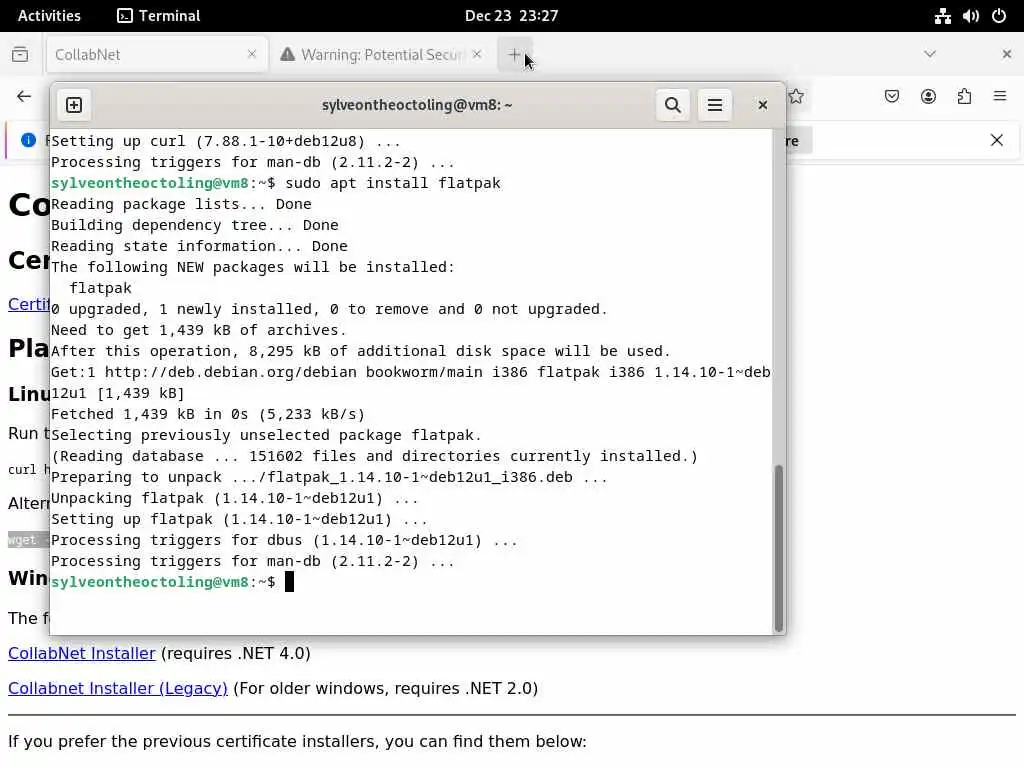Click the terminal title sylveontheoctoling@vm8
This screenshot has width=1024, height=768.
417,105
